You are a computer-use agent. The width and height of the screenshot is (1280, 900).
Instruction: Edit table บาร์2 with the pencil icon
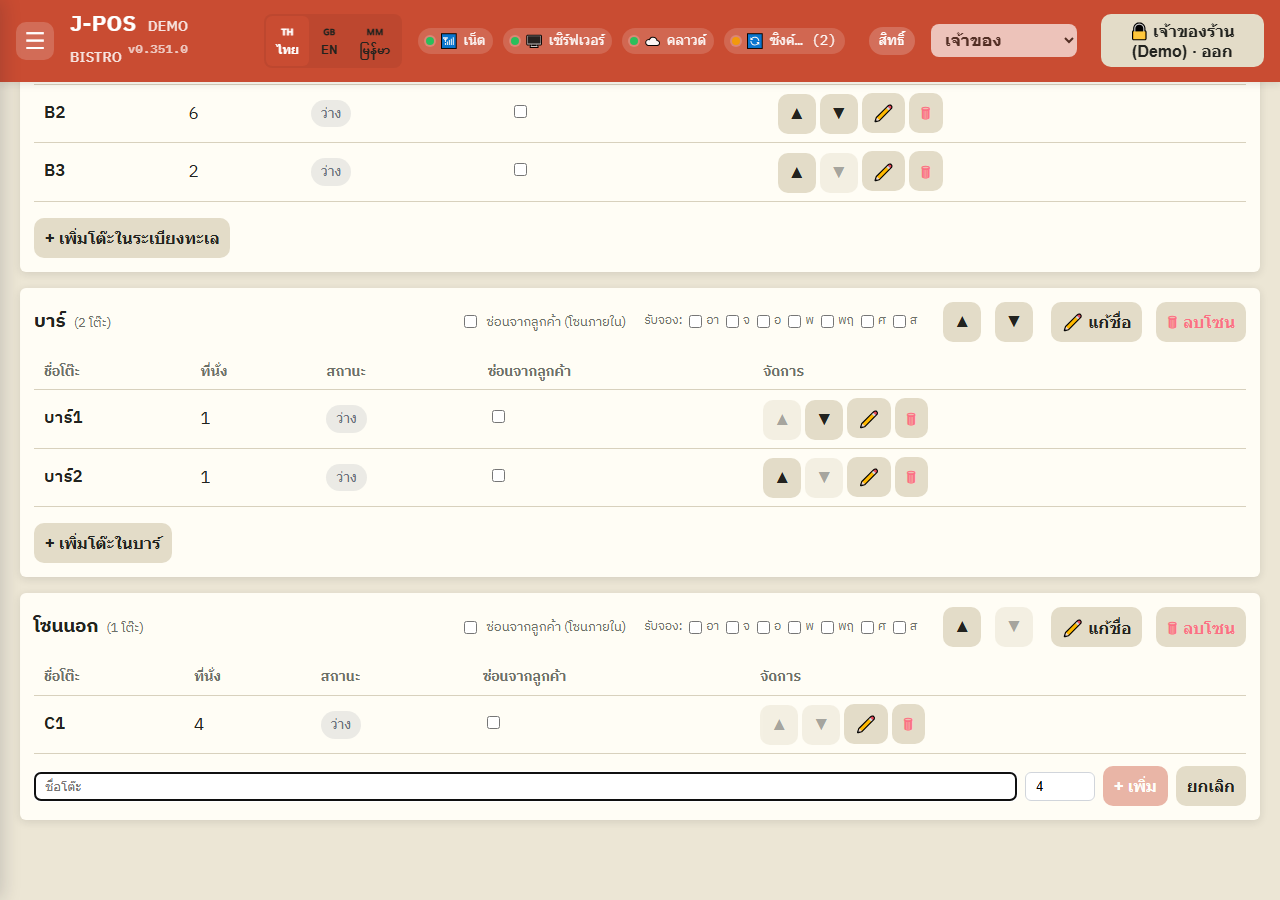coord(869,477)
